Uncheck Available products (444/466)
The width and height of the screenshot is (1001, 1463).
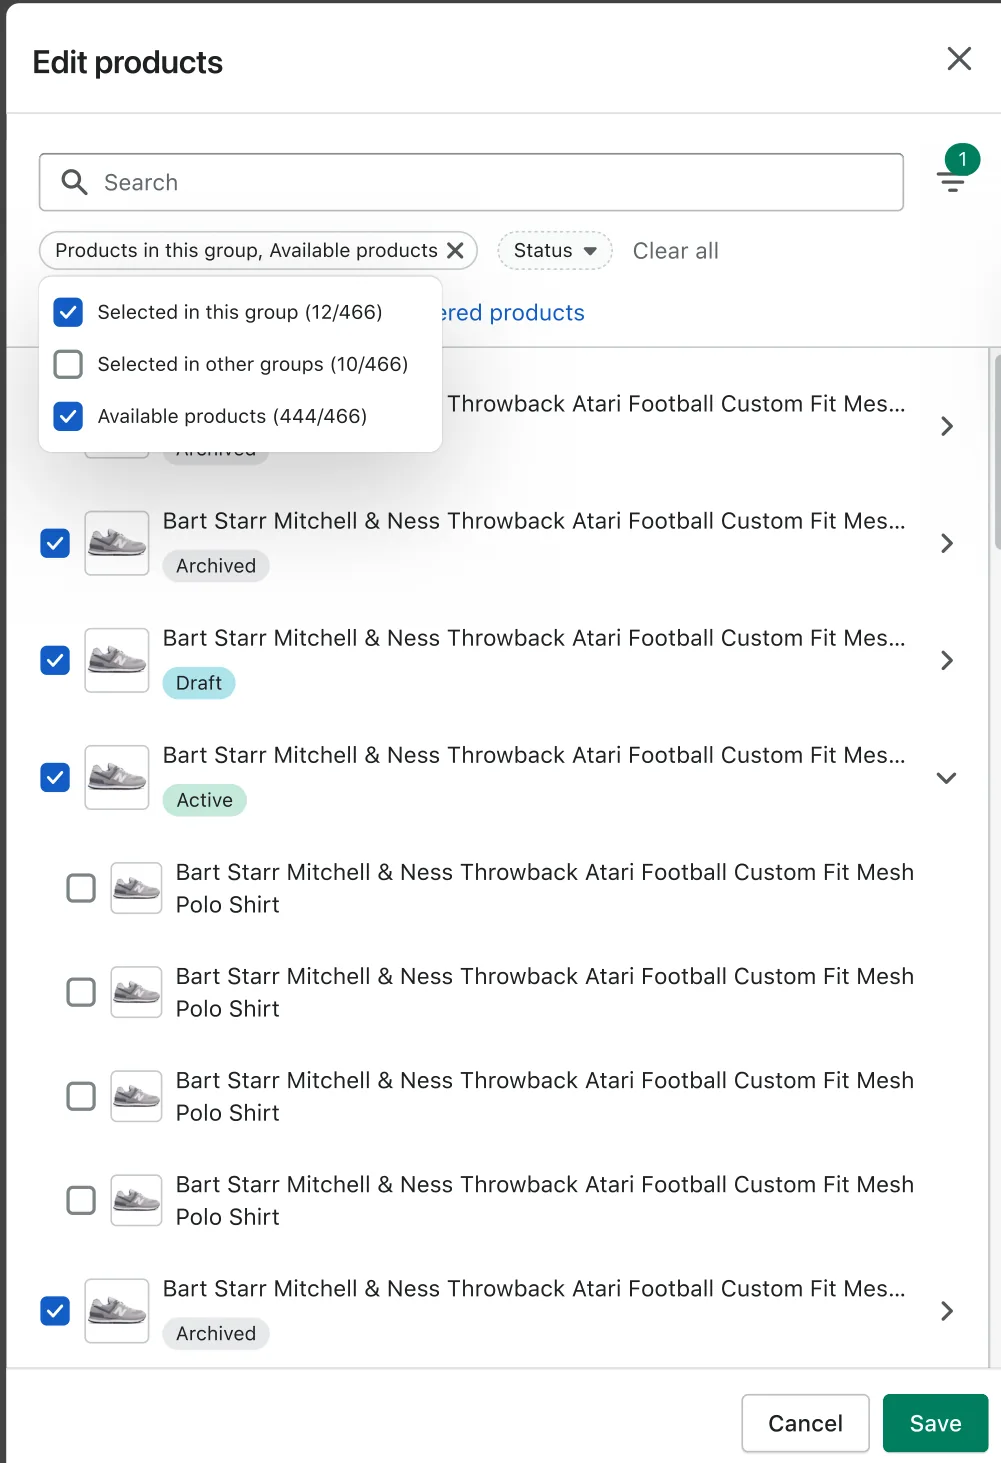pos(68,416)
